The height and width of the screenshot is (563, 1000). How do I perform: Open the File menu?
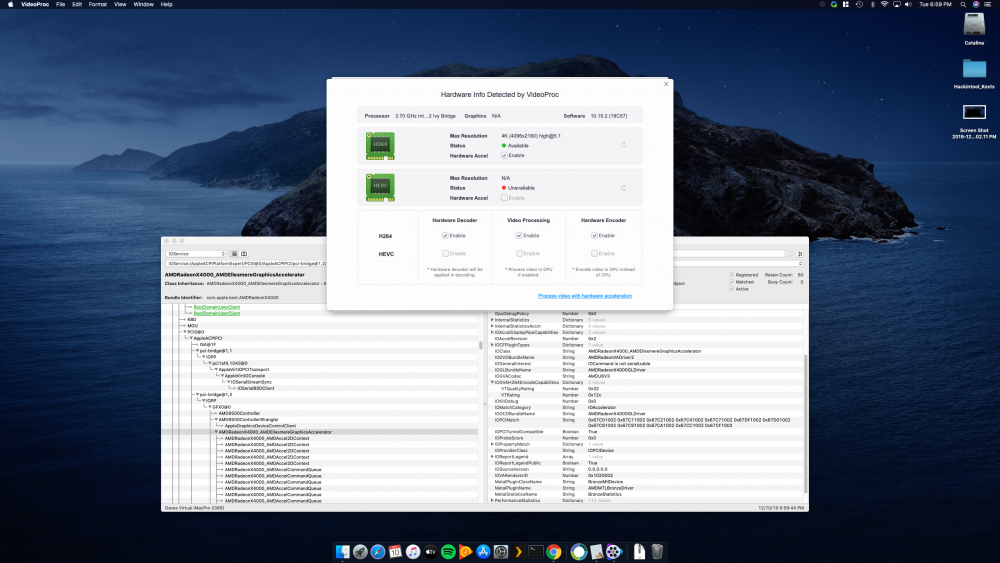point(61,4)
